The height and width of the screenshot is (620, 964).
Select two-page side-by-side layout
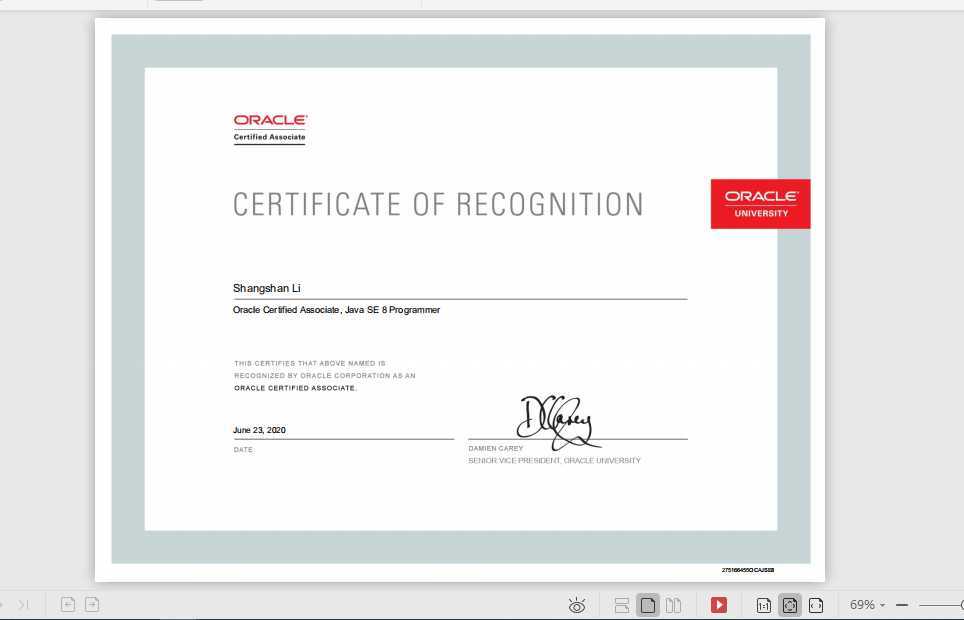[673, 605]
